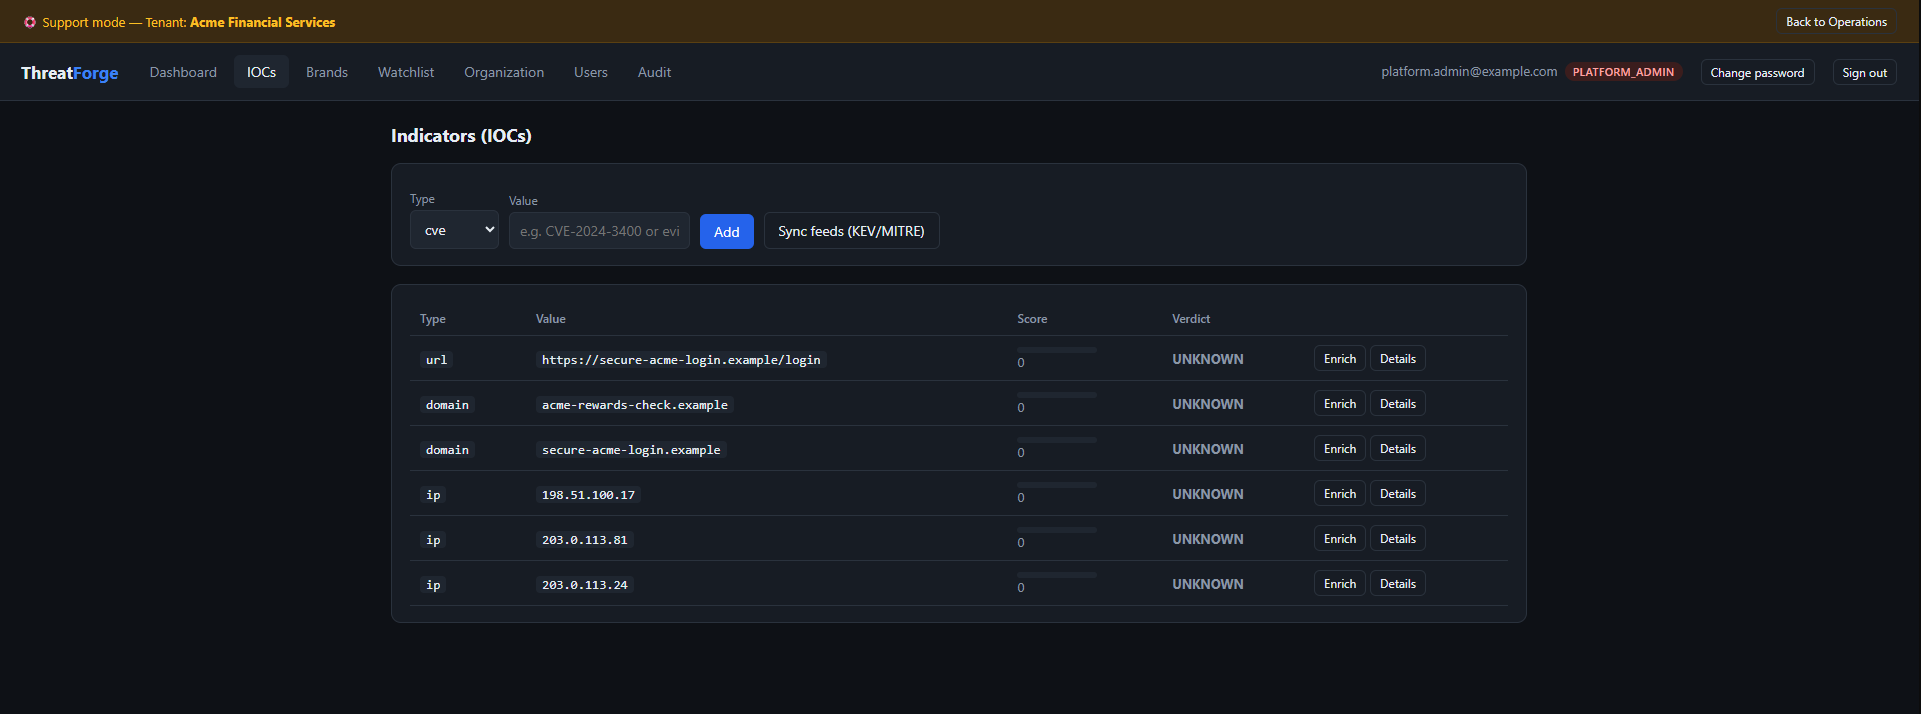Click the score bar for 198.51.100.17
The width and height of the screenshot is (1921, 714).
pyautogui.click(x=1057, y=485)
